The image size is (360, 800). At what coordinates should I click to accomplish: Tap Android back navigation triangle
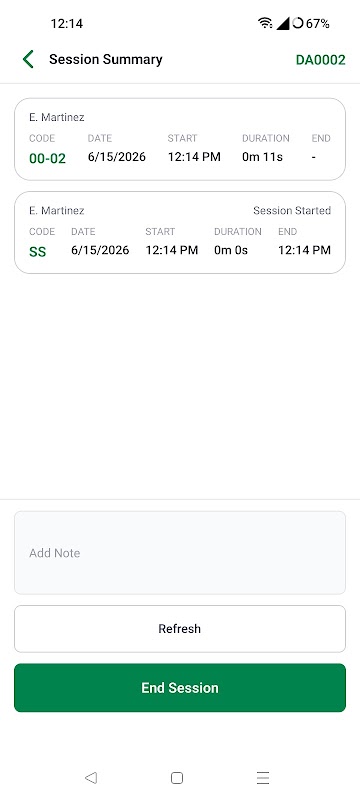pyautogui.click(x=91, y=778)
